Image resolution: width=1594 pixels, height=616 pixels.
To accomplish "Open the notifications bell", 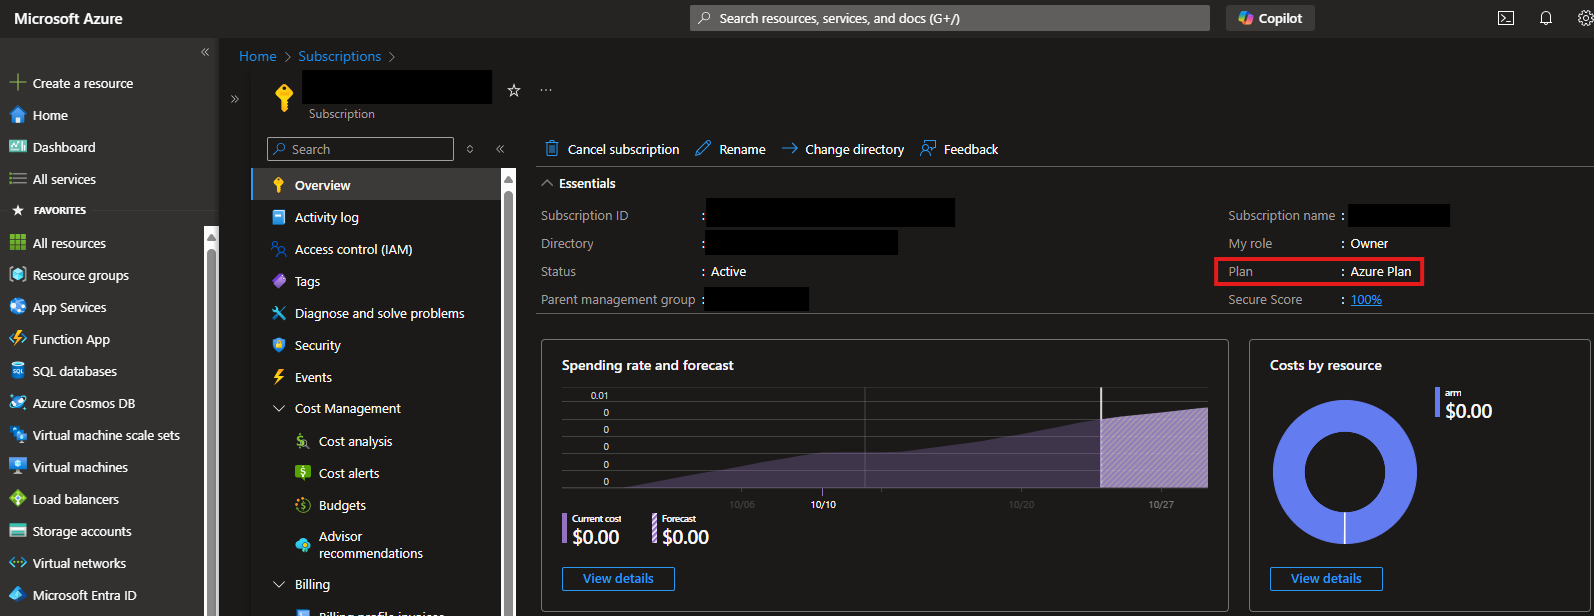I will pos(1546,18).
